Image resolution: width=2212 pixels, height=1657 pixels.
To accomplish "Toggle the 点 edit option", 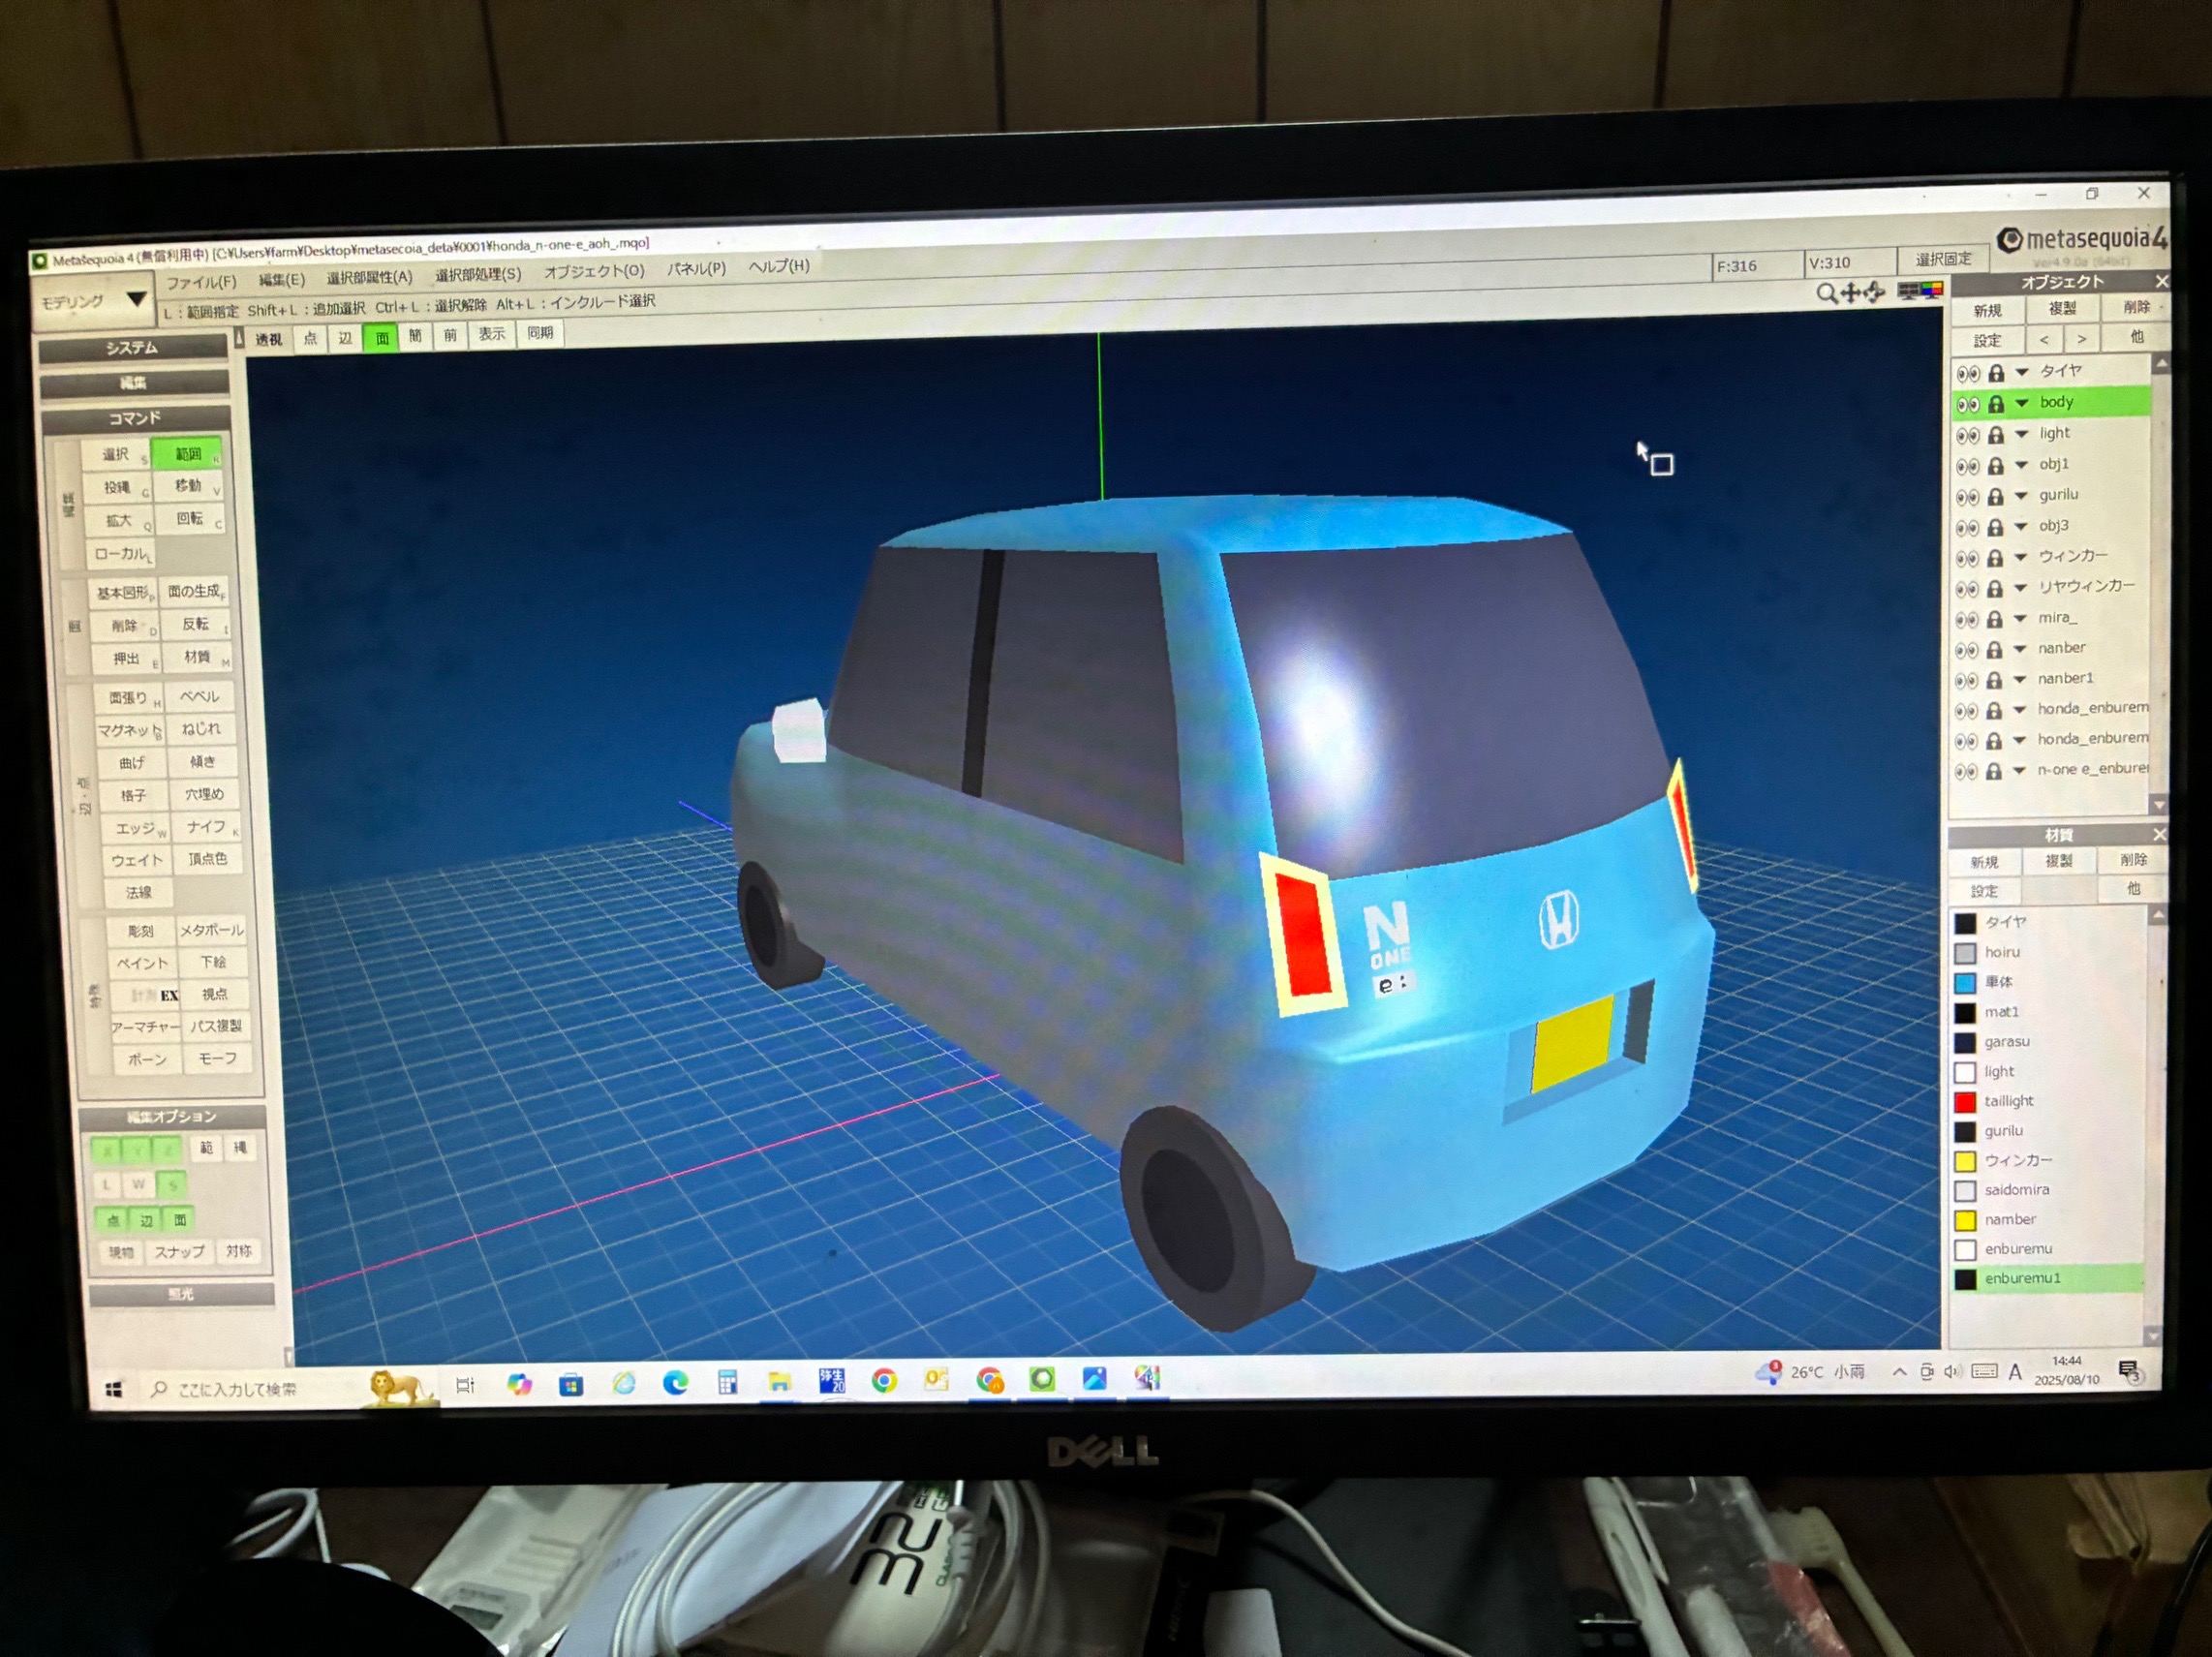I will 113,1221.
